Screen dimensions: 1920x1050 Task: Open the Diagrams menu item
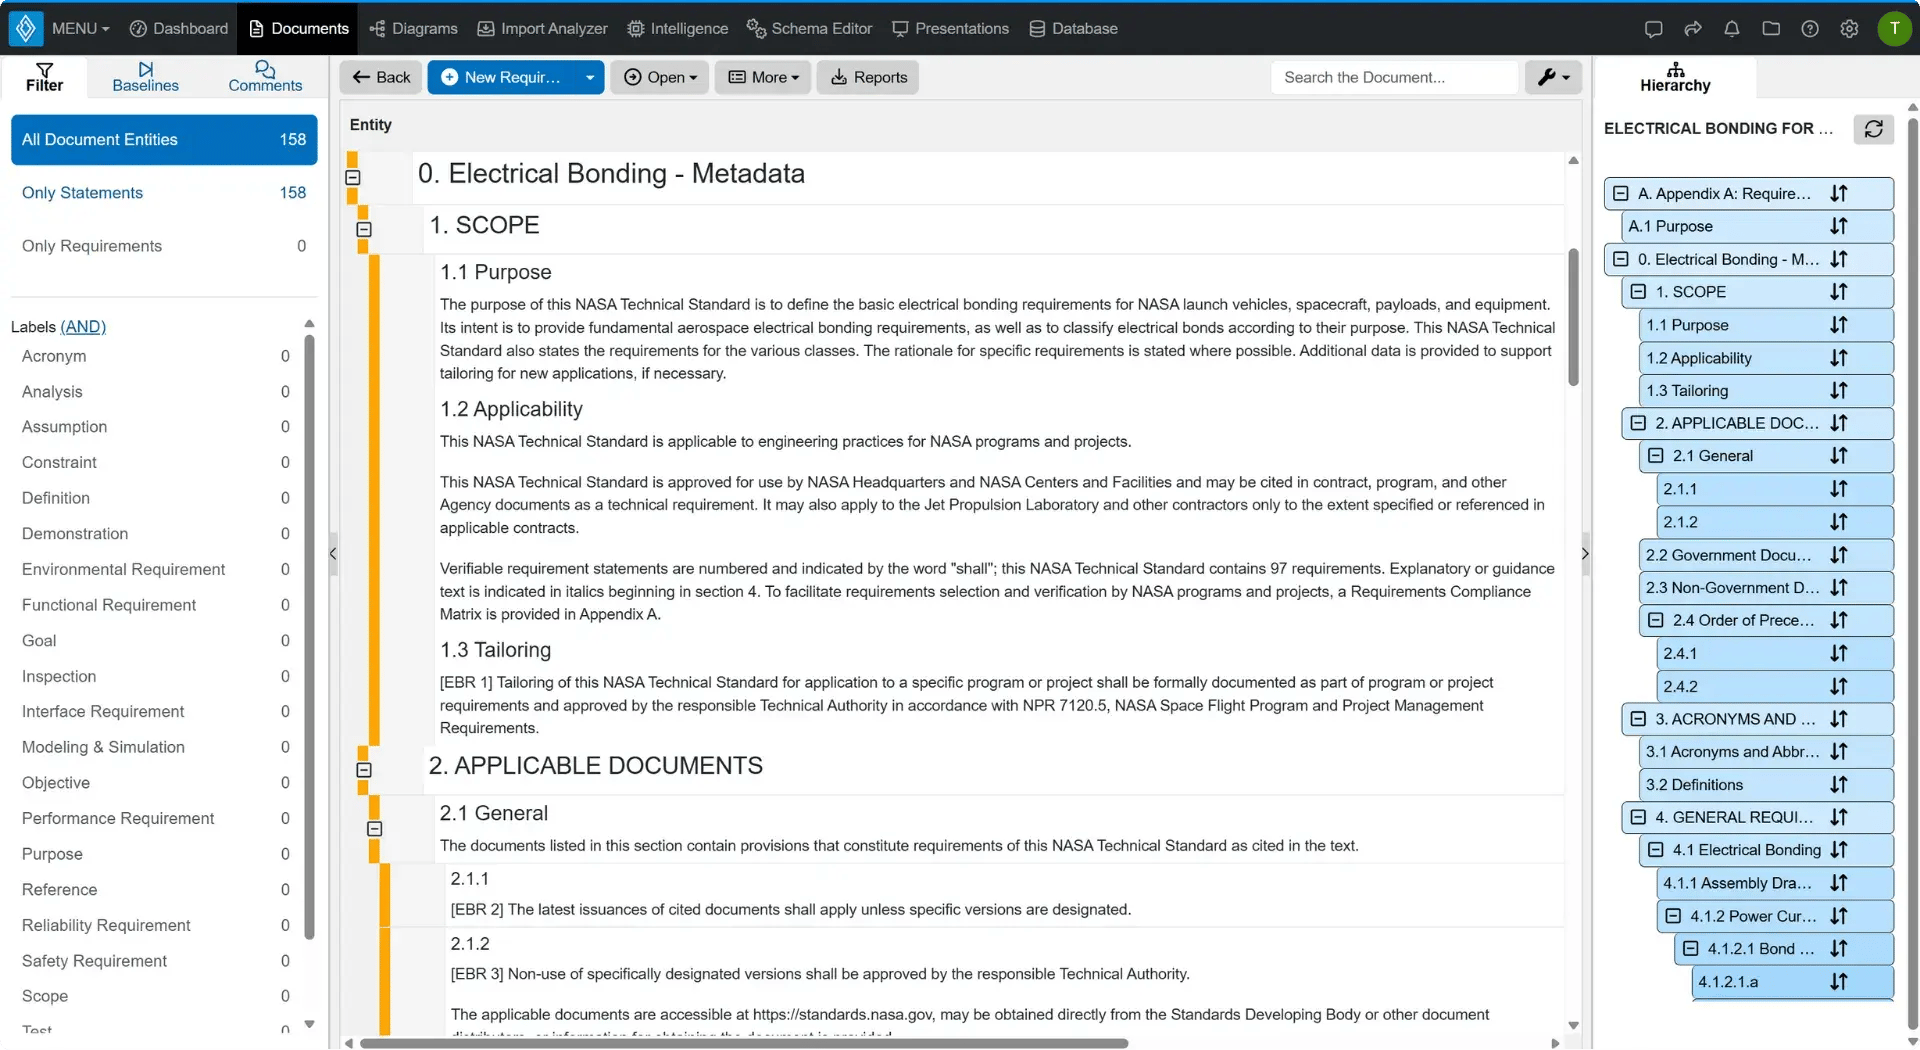[413, 28]
